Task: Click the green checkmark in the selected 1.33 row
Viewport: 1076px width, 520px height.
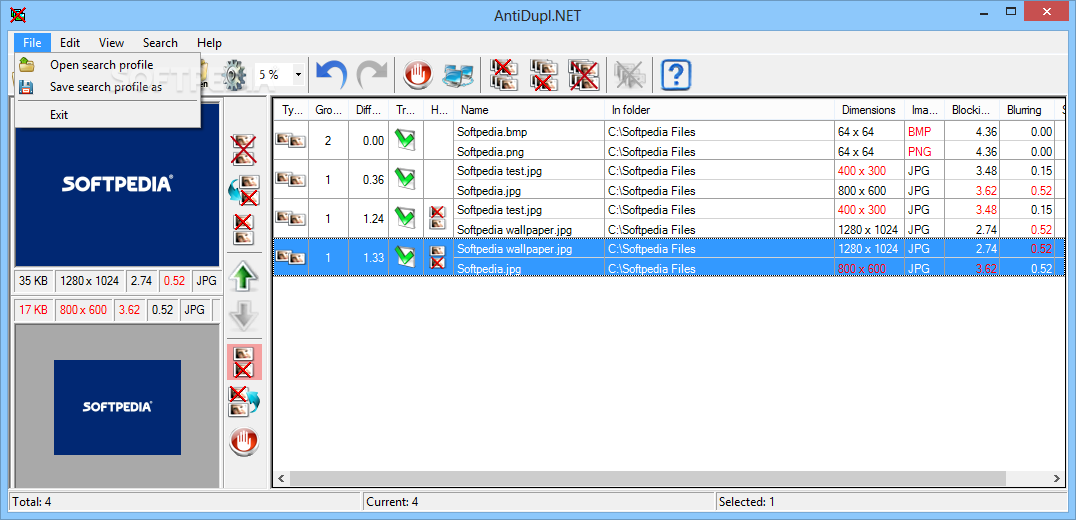Action: pyautogui.click(x=405, y=257)
